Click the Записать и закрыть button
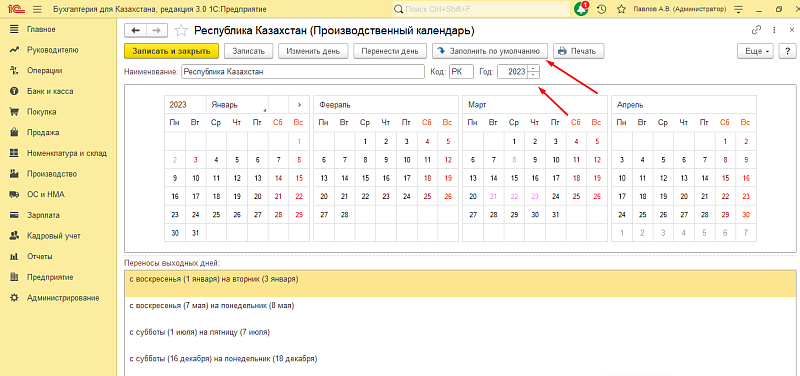The image size is (800, 376). 171,51
